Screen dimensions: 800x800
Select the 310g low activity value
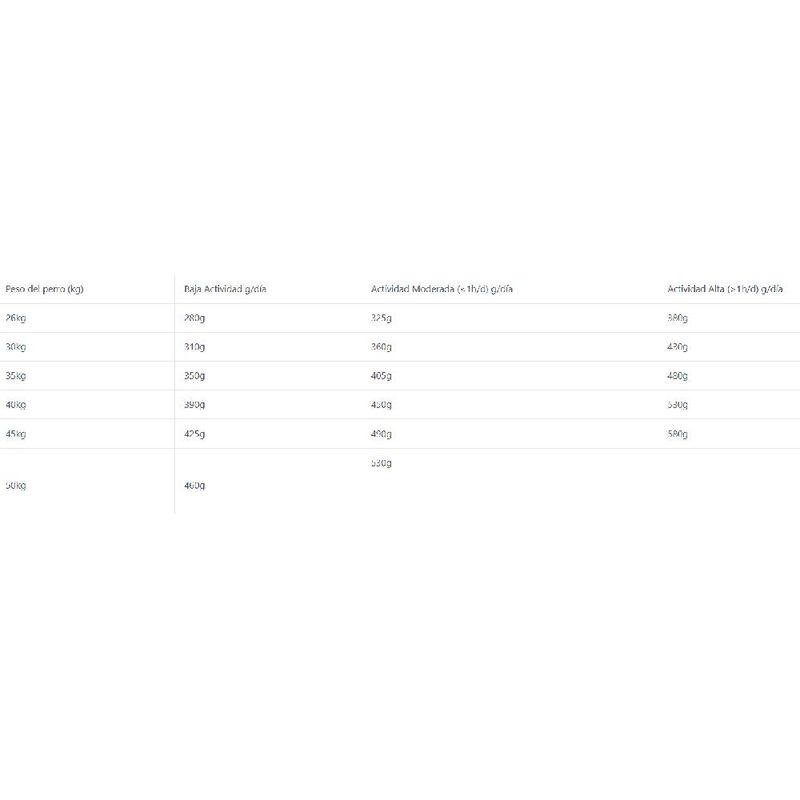(194, 347)
